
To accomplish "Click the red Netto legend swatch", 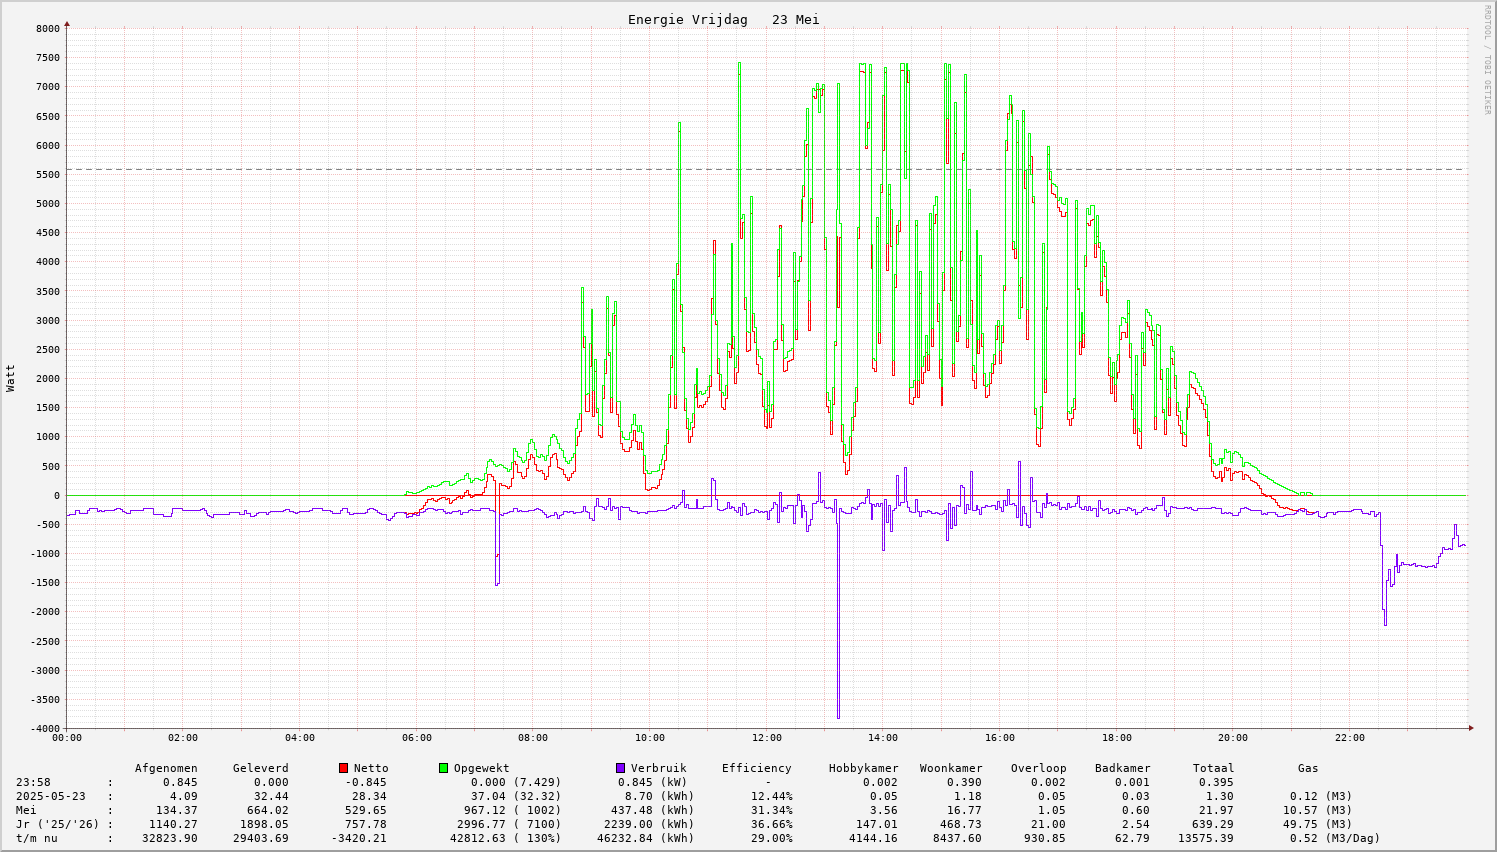I will tap(343, 768).
